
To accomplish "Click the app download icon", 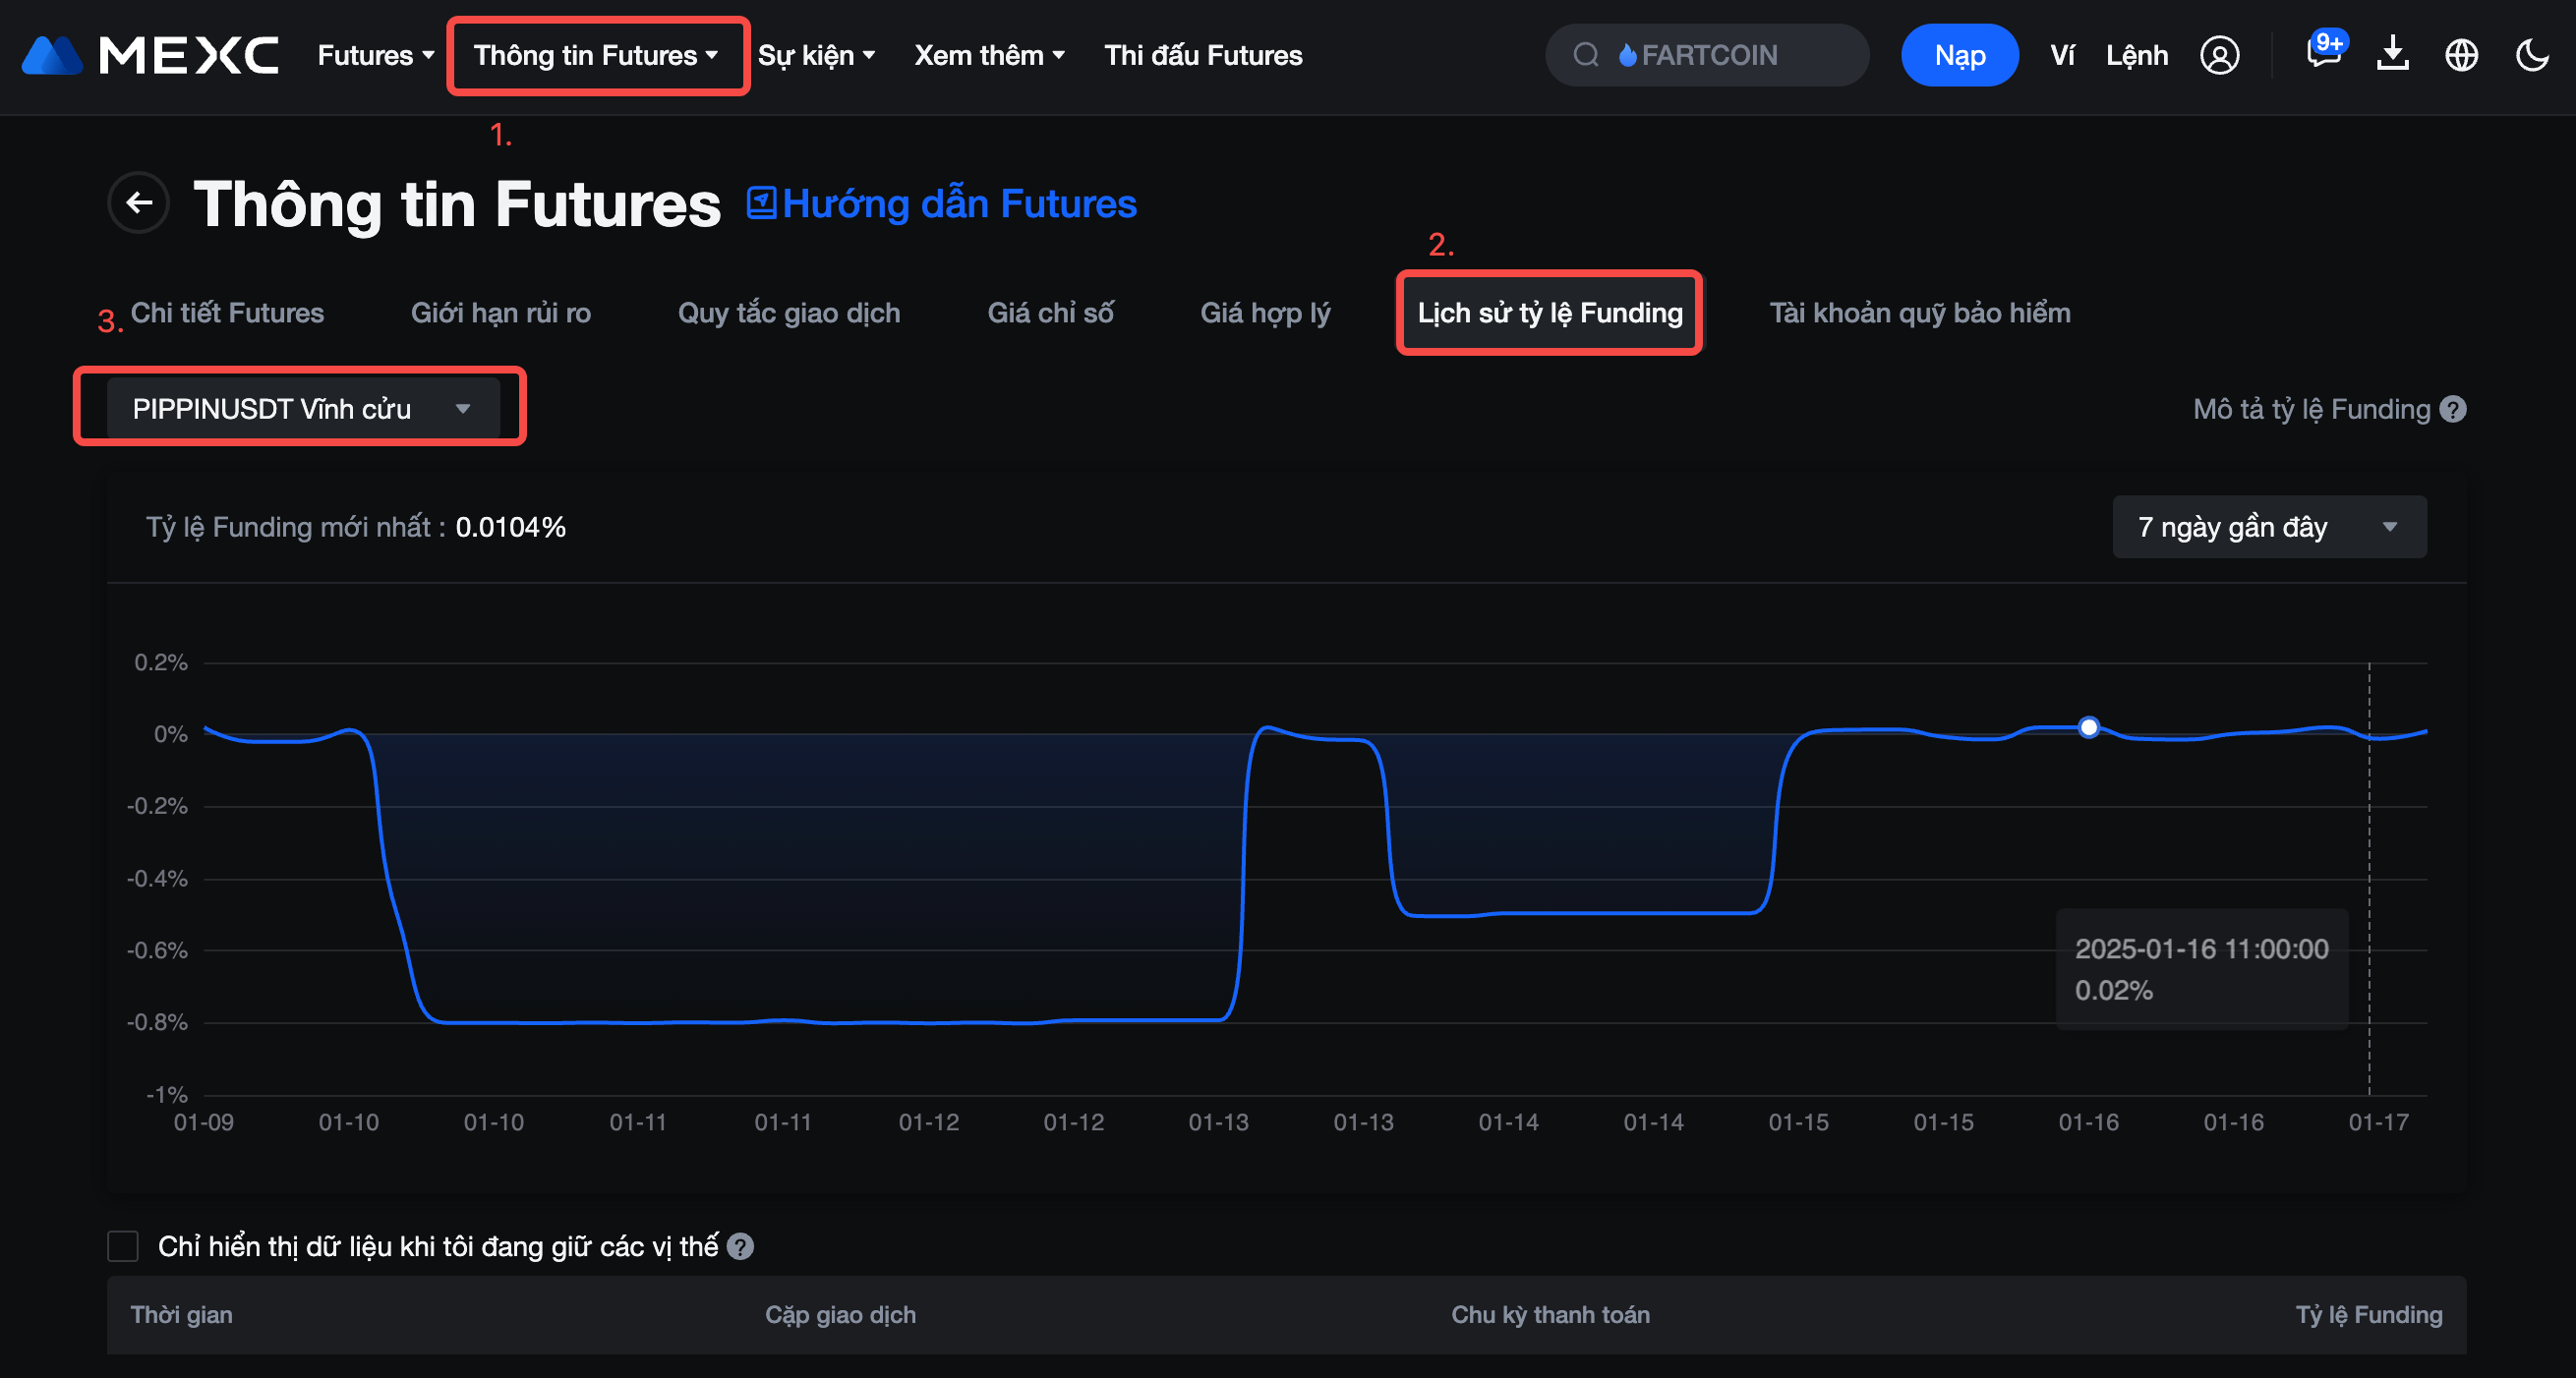I will coord(2392,54).
